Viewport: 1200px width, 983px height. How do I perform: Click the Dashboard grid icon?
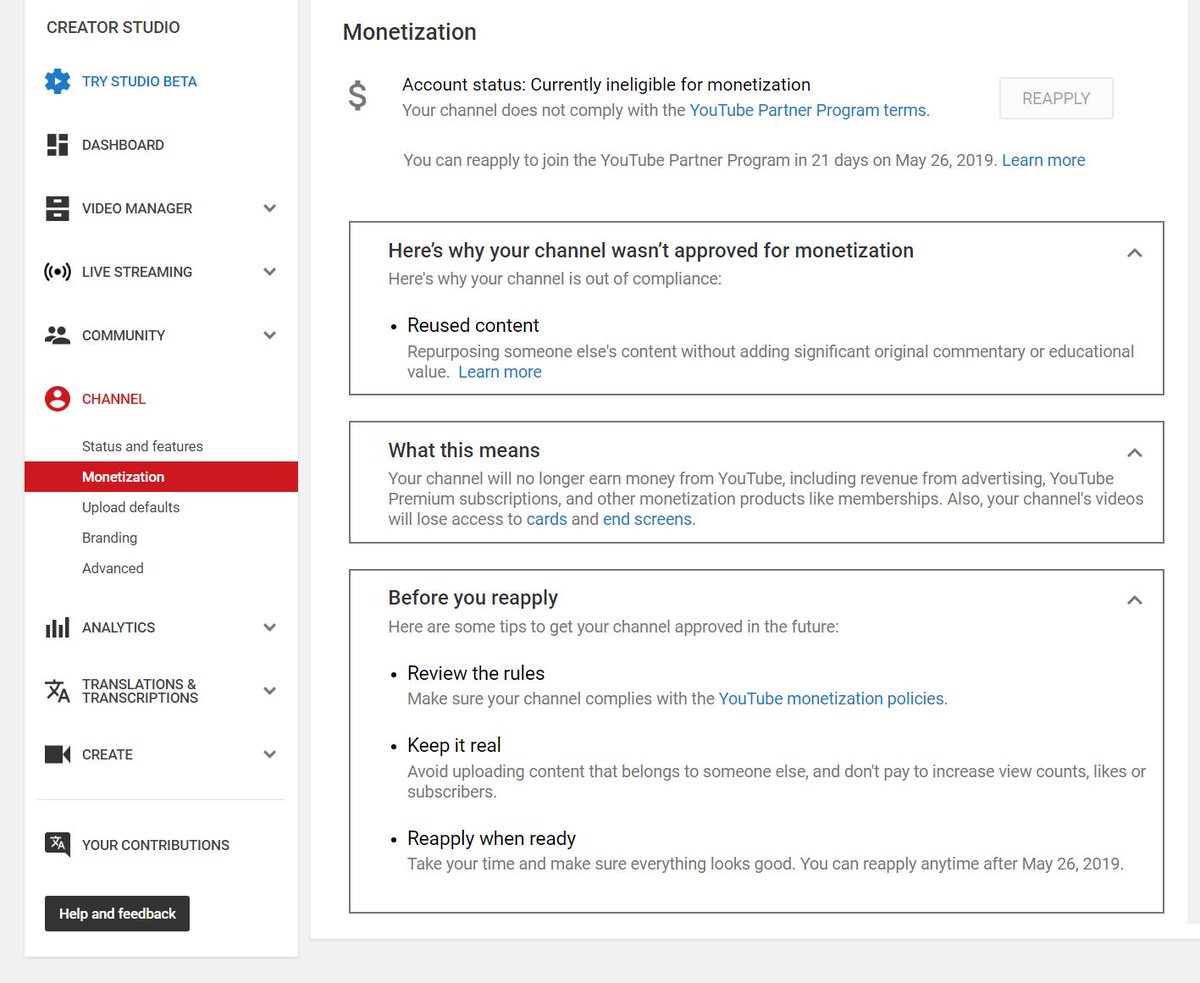58,145
